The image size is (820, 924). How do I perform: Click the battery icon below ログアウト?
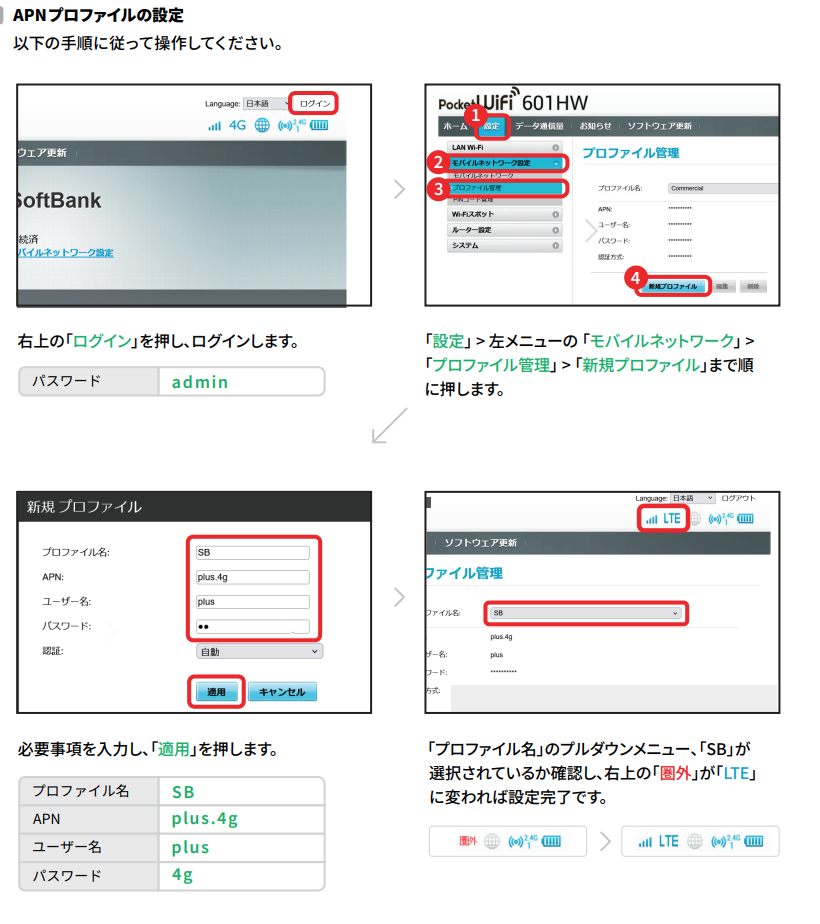point(745,519)
